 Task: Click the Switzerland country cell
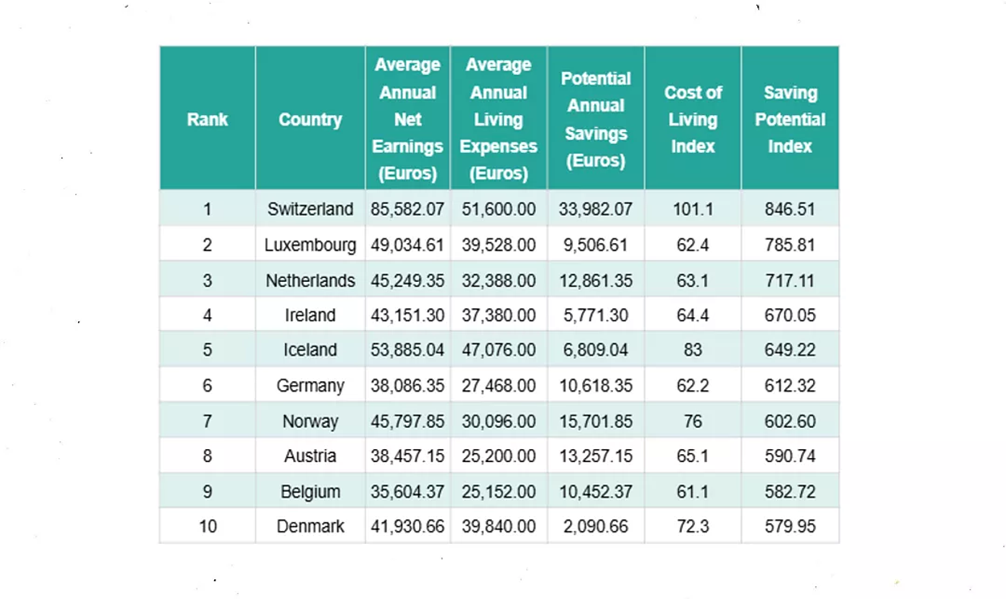pos(310,209)
